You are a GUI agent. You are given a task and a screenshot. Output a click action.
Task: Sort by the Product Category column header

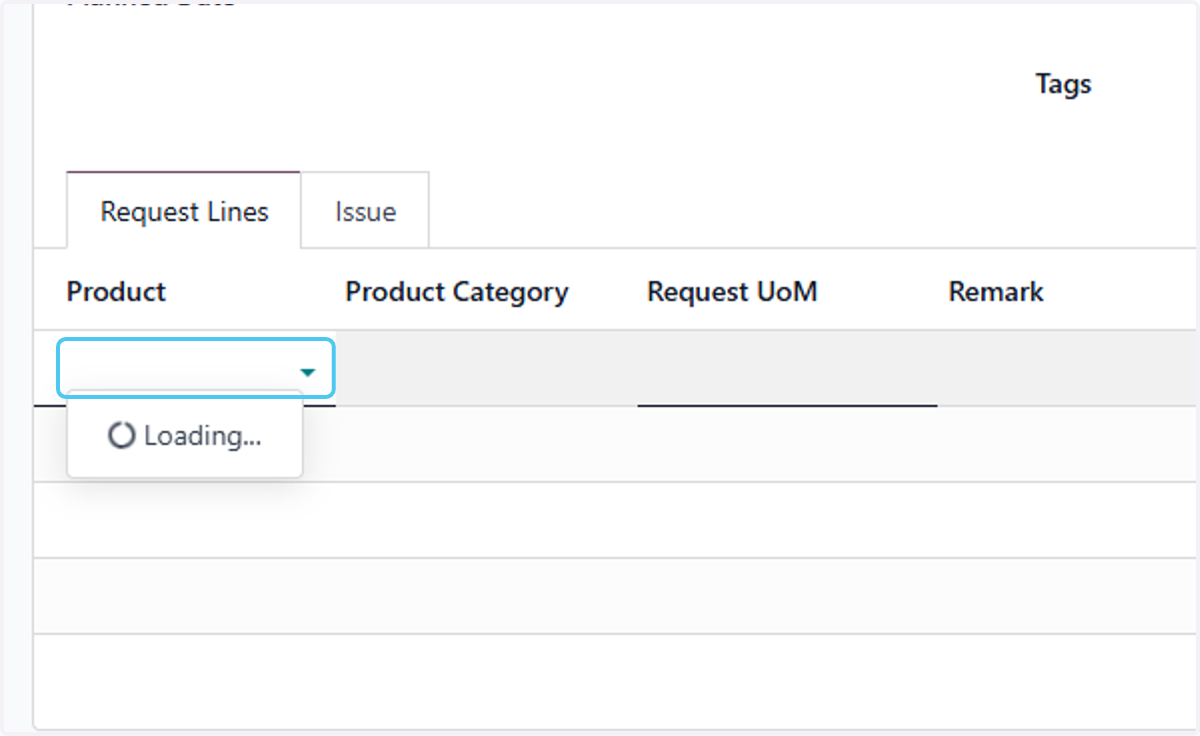pos(457,292)
